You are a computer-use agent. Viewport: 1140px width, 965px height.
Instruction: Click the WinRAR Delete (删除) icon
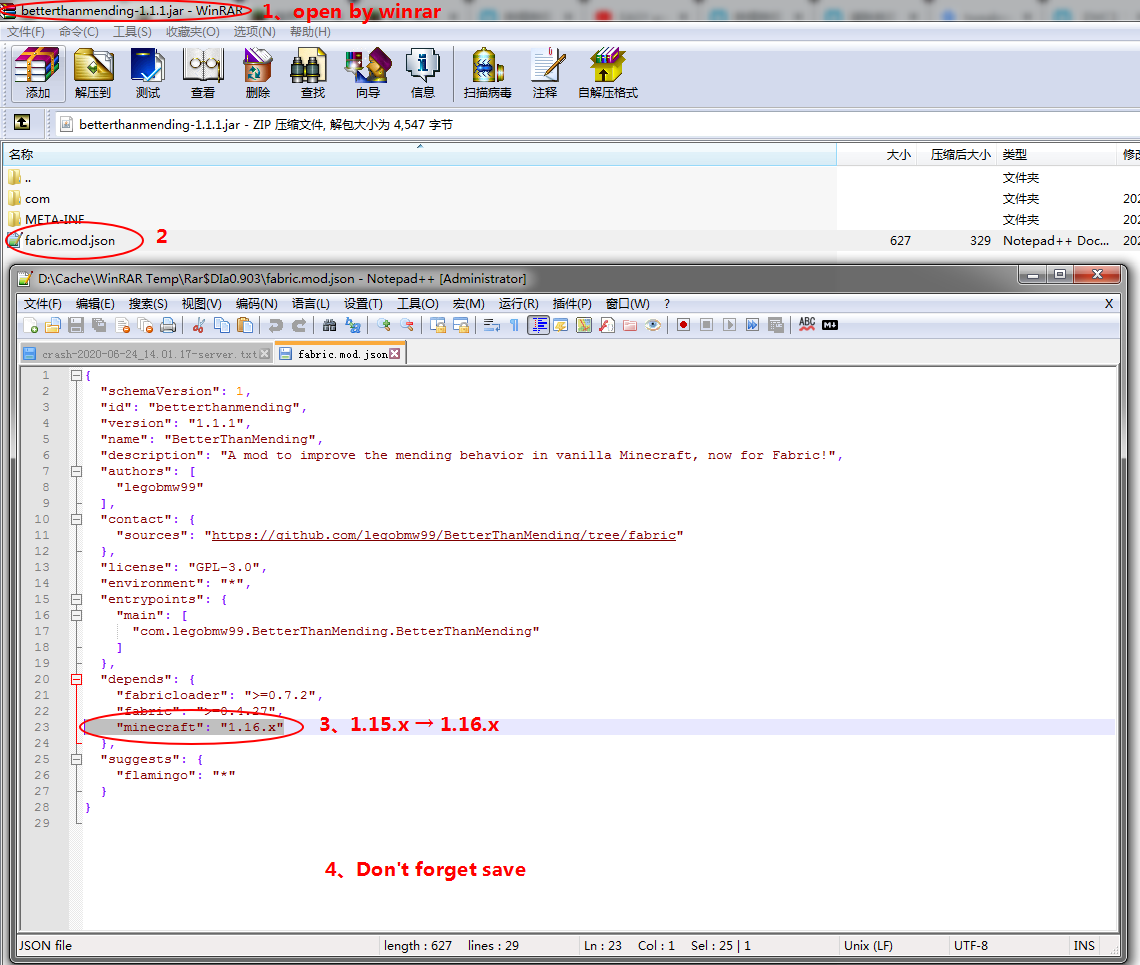pyautogui.click(x=258, y=73)
